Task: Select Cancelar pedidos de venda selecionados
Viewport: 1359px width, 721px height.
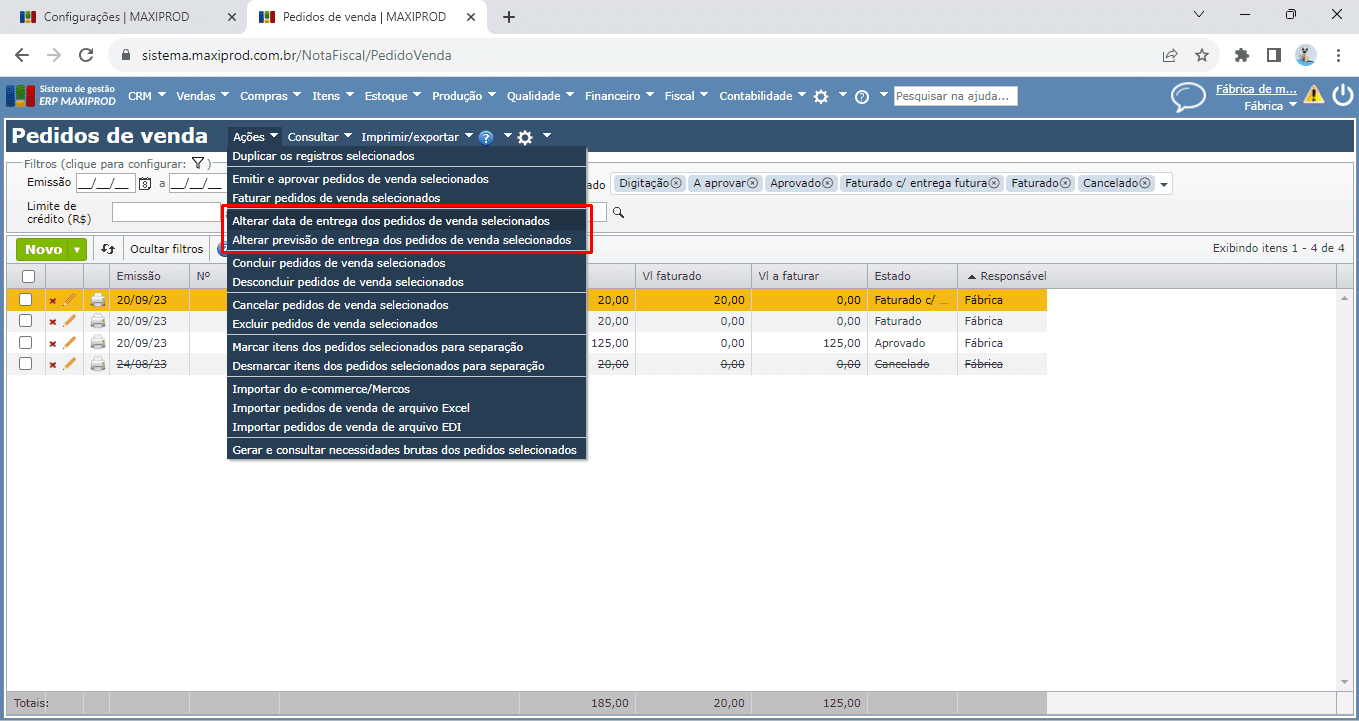Action: click(407, 304)
